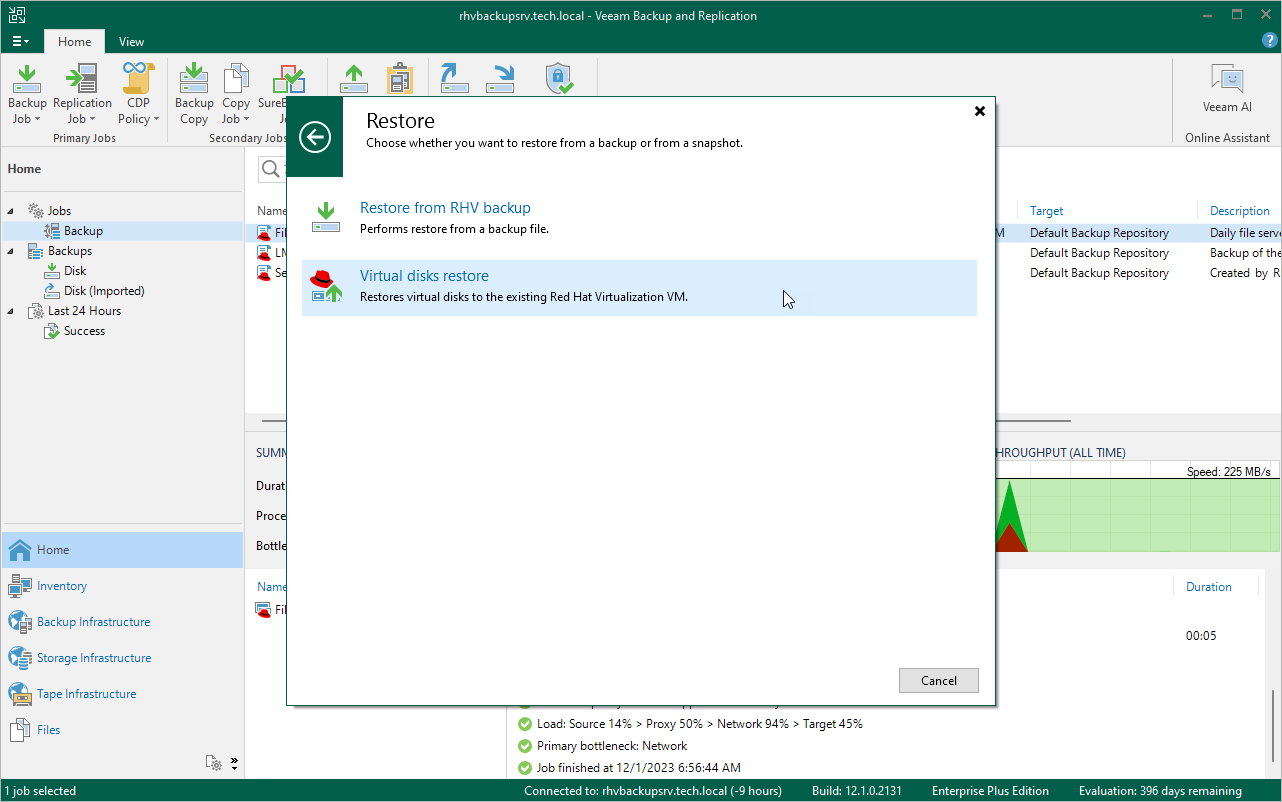Collapse the Jobs tree node arrow

click(12, 211)
